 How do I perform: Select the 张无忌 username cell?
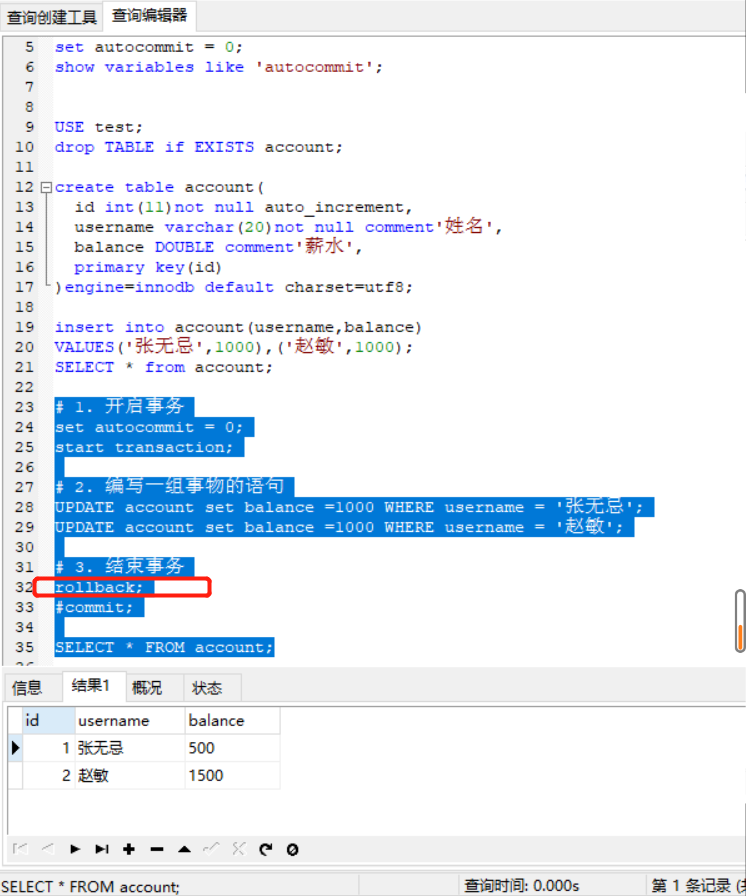(x=130, y=748)
